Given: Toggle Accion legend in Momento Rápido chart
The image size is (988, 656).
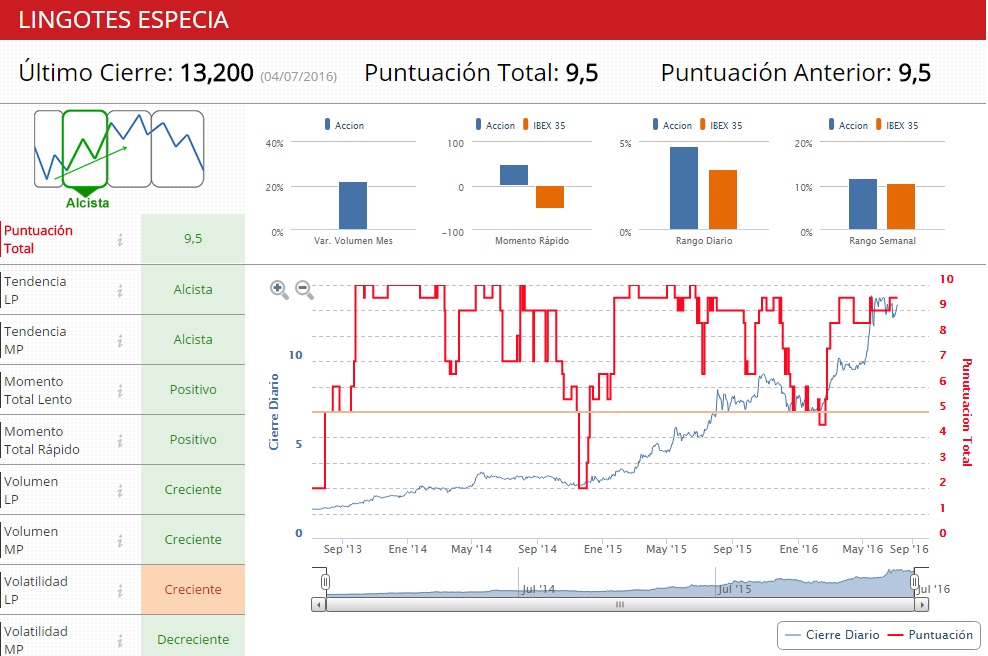Looking at the screenshot, I should [x=495, y=125].
